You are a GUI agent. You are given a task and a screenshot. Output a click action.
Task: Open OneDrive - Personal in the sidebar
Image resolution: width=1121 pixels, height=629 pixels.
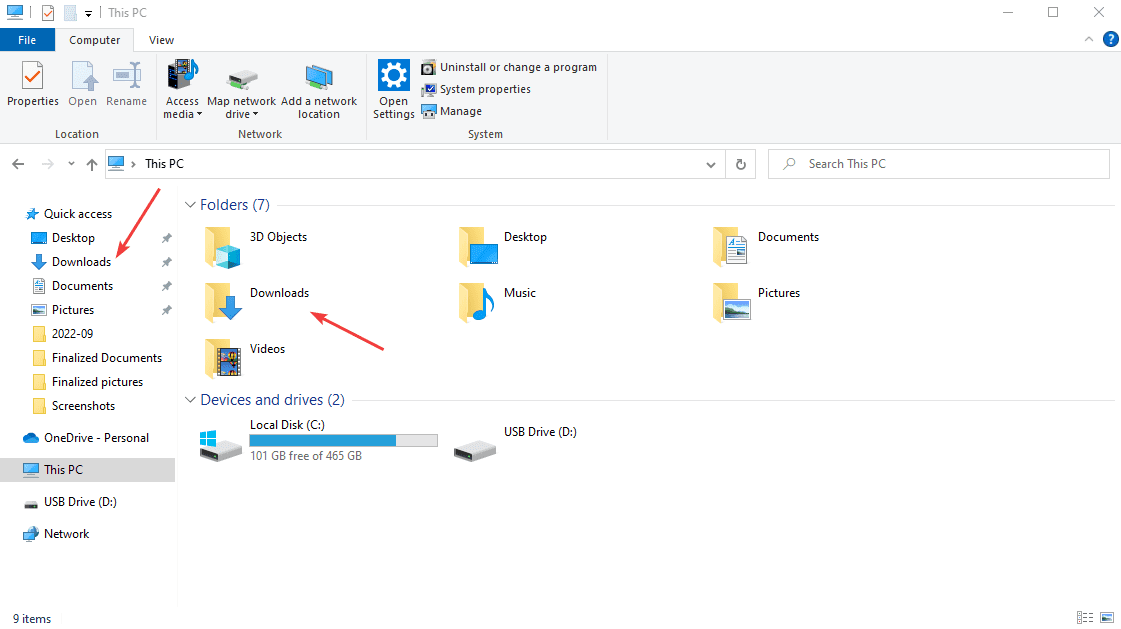(96, 437)
